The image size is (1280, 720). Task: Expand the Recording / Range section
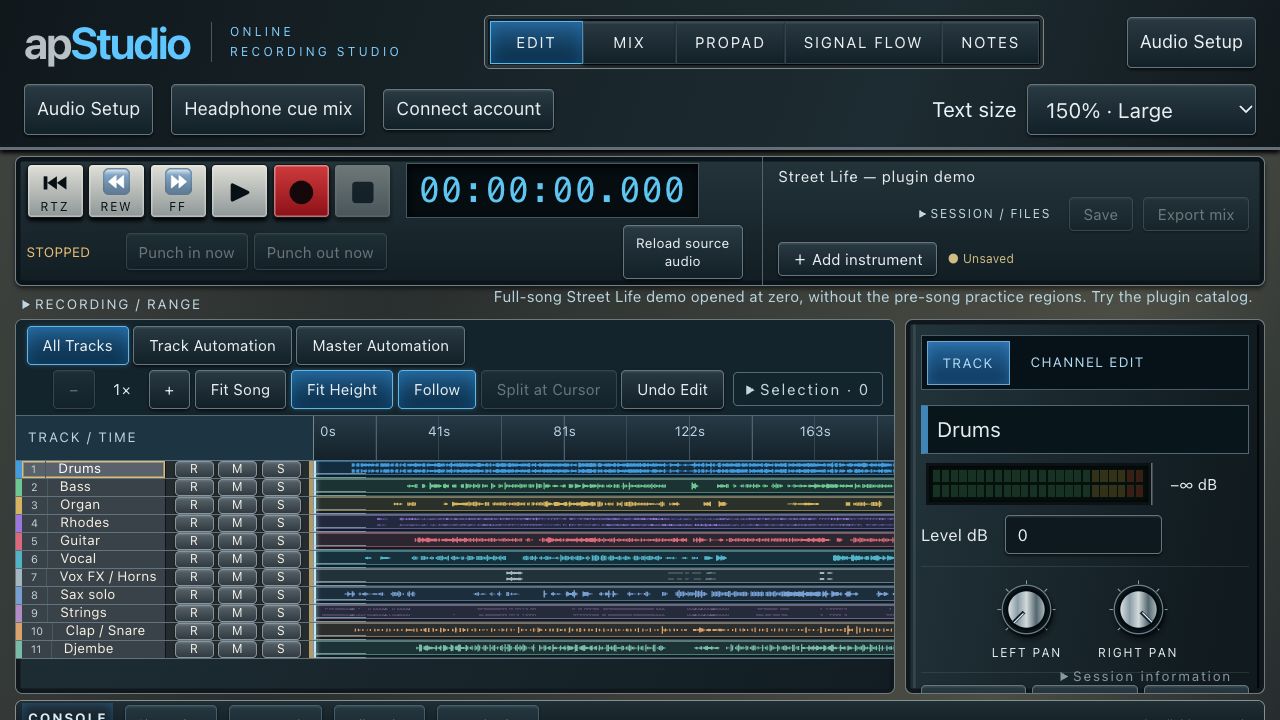point(111,304)
